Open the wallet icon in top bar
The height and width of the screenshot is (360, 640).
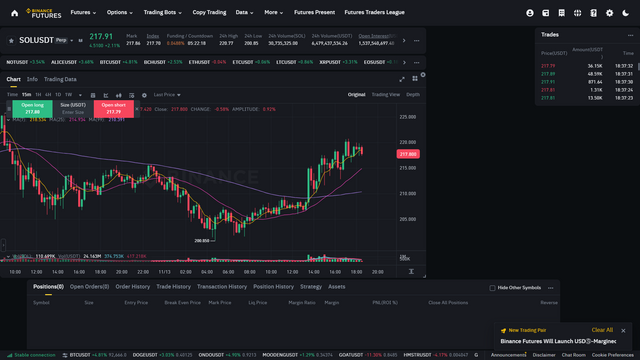(x=546, y=13)
